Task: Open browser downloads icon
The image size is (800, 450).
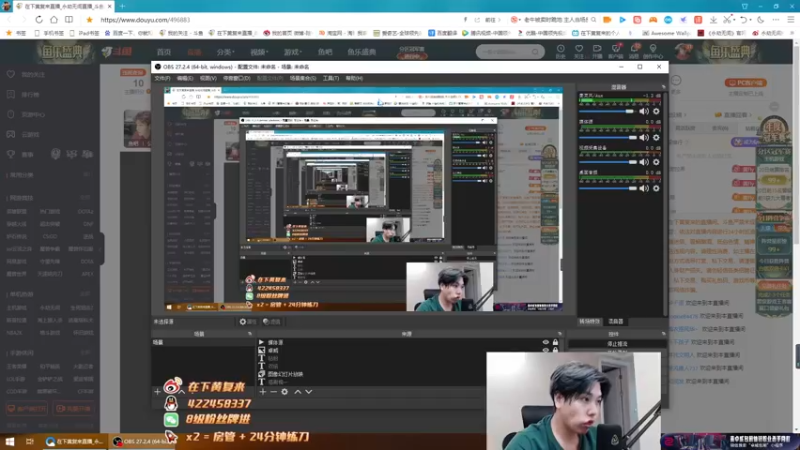Action: tap(713, 19)
